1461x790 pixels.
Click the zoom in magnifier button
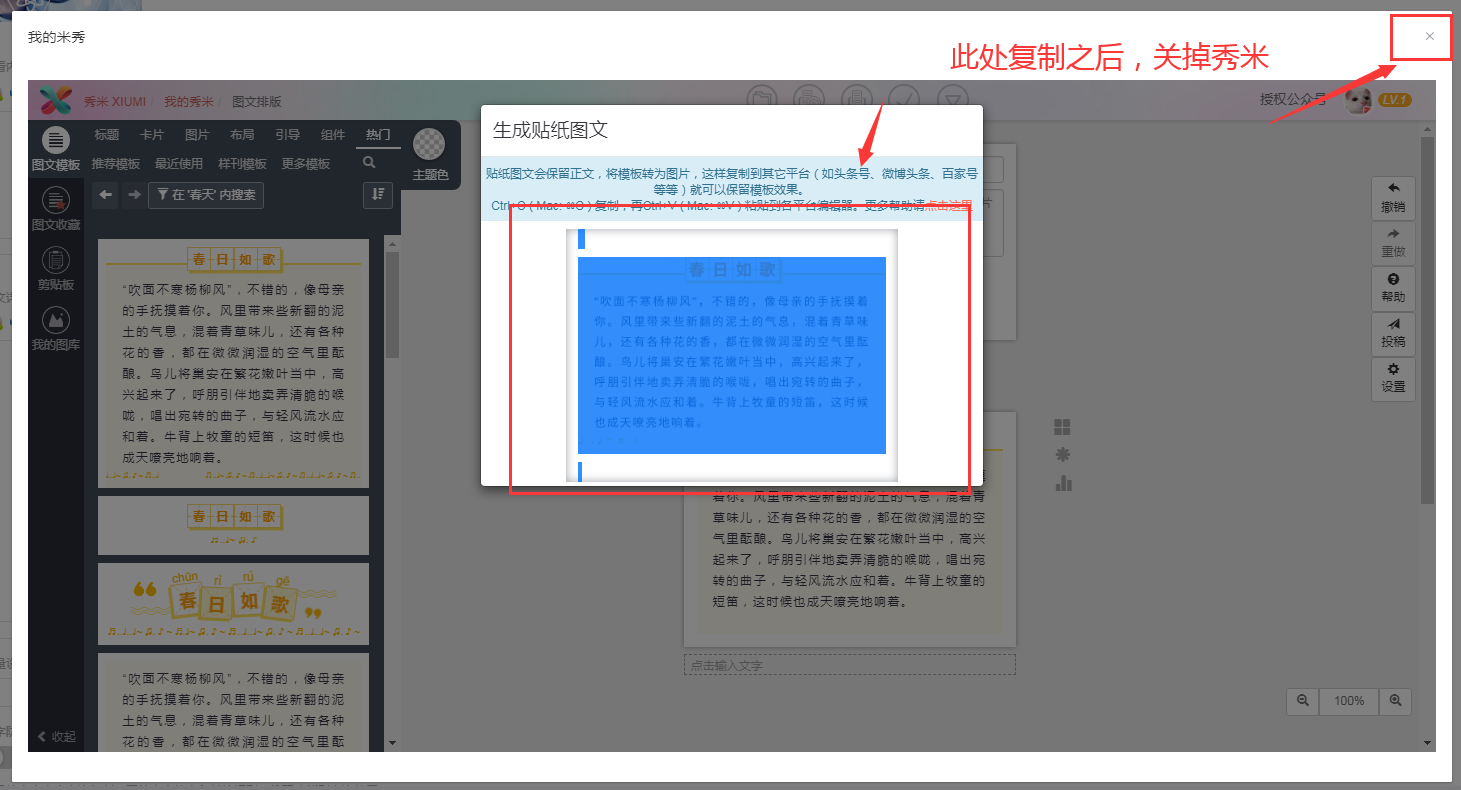tap(1396, 701)
